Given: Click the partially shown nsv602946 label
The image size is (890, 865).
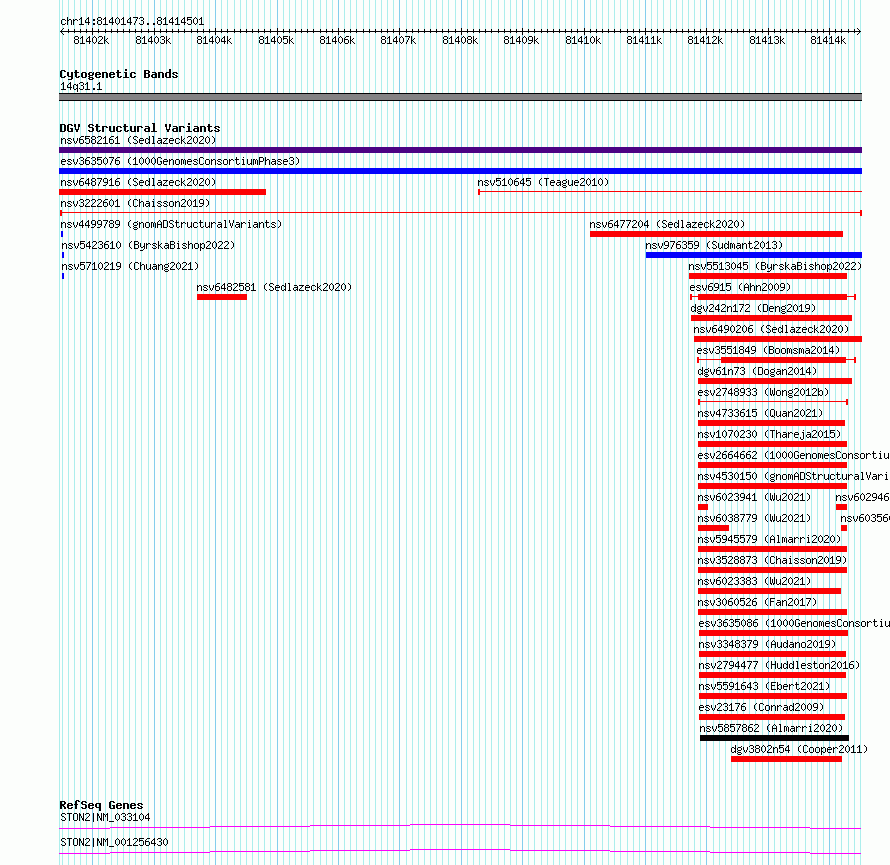Looking at the screenshot, I should 862,497.
